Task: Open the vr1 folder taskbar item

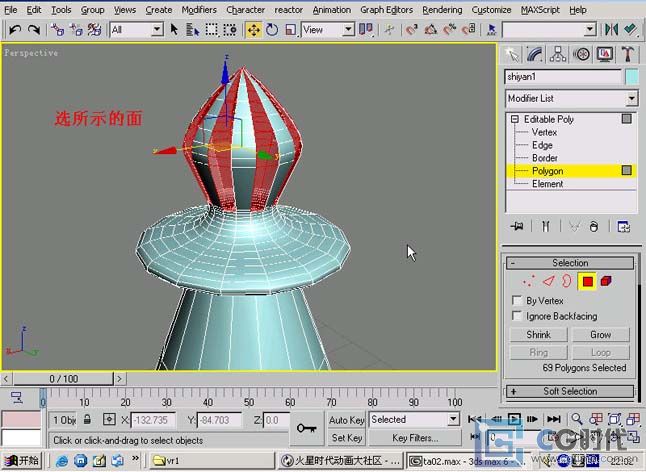Action: click(x=211, y=460)
